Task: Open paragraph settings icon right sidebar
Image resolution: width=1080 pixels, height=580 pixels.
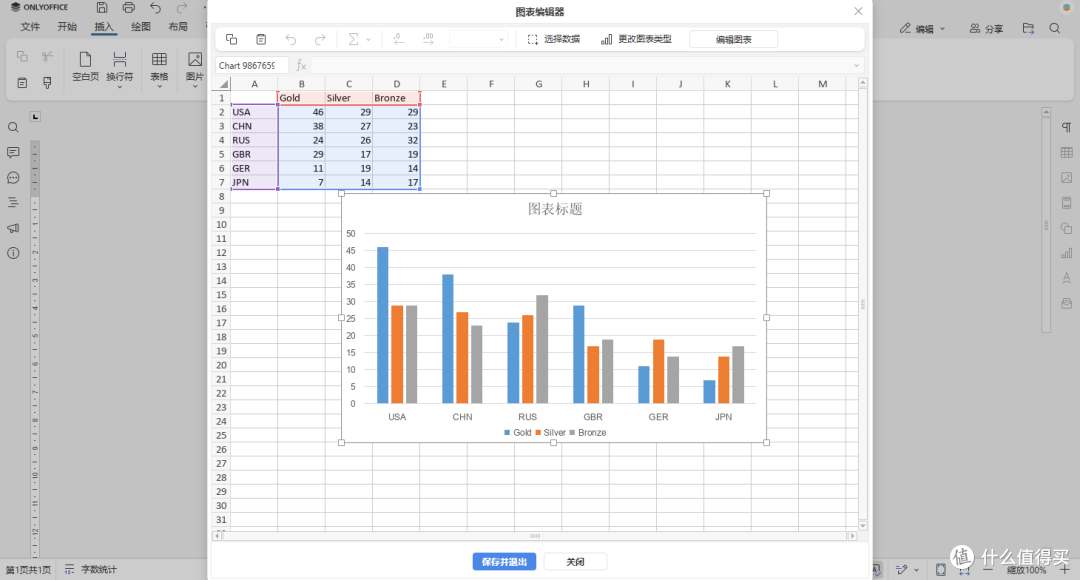Action: click(x=1066, y=127)
